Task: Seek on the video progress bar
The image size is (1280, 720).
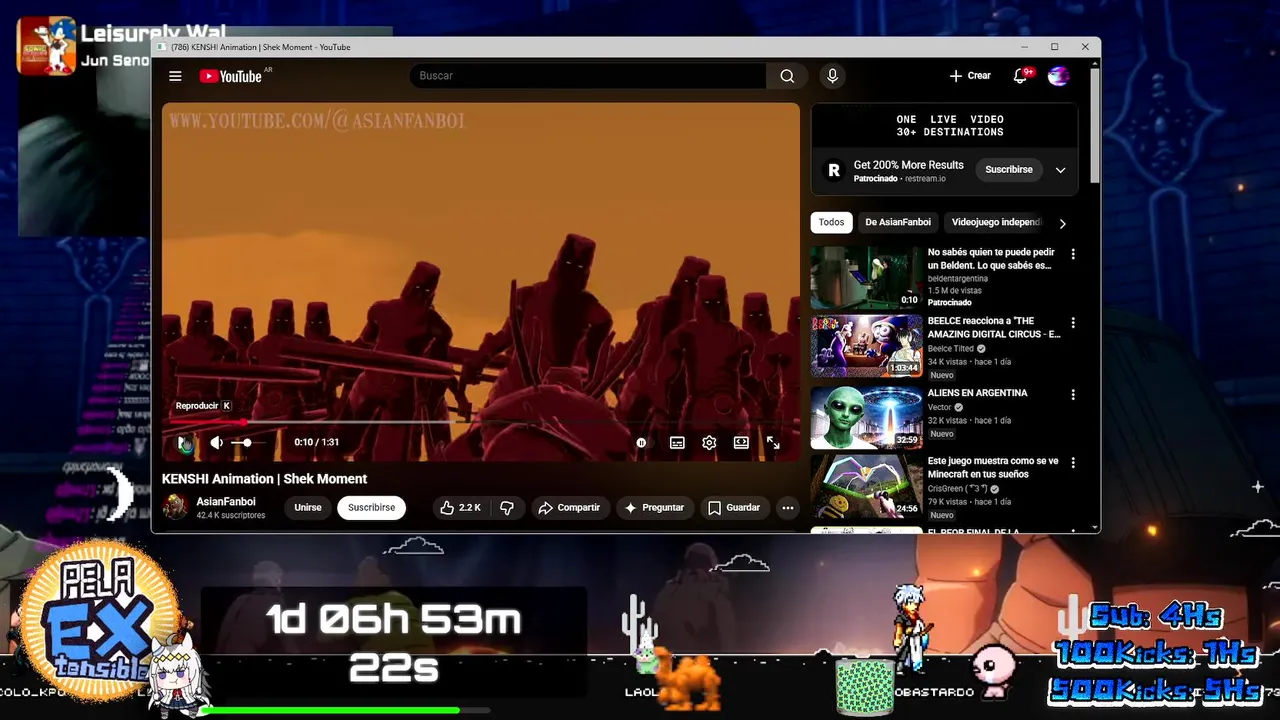Action: tap(481, 422)
